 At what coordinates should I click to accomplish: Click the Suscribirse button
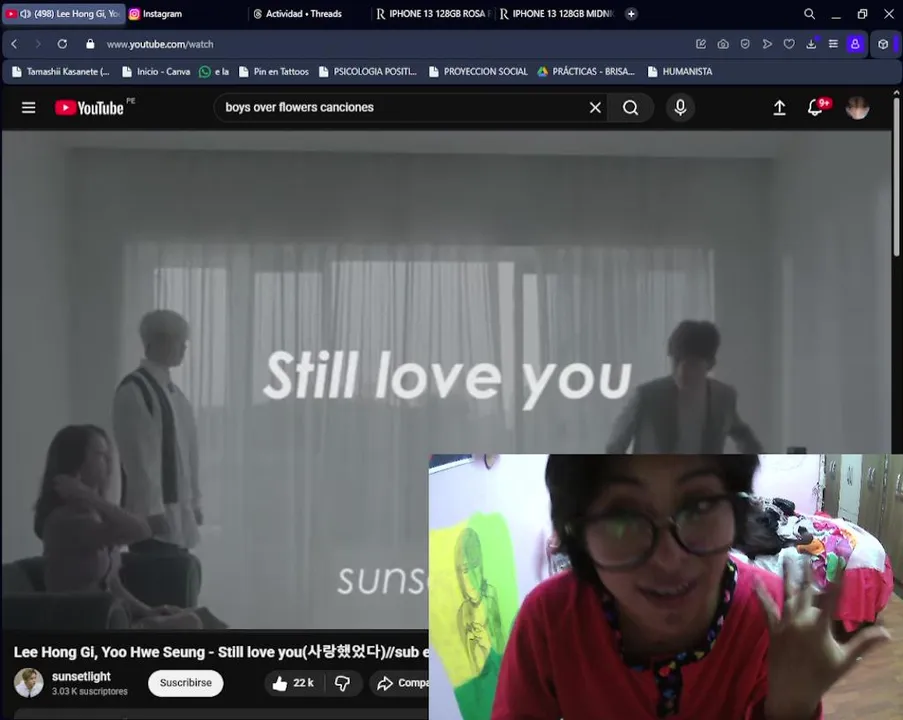coord(185,683)
